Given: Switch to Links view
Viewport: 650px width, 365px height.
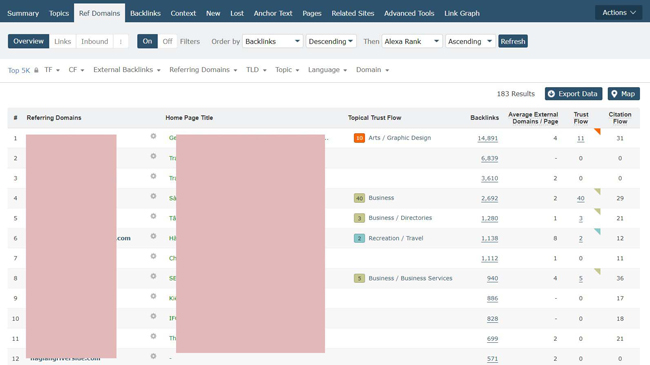Looking at the screenshot, I should 63,41.
